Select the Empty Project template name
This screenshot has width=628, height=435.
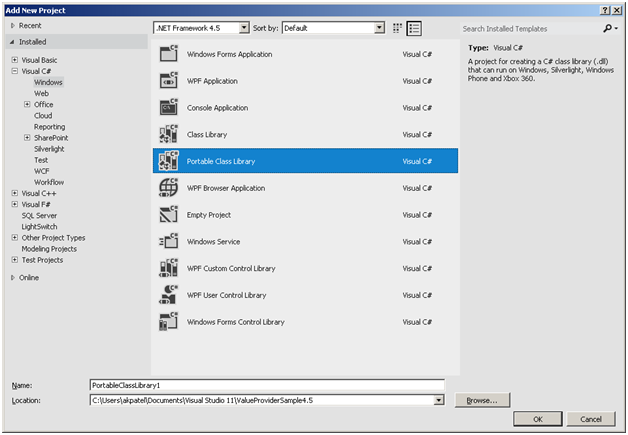[x=209, y=215]
